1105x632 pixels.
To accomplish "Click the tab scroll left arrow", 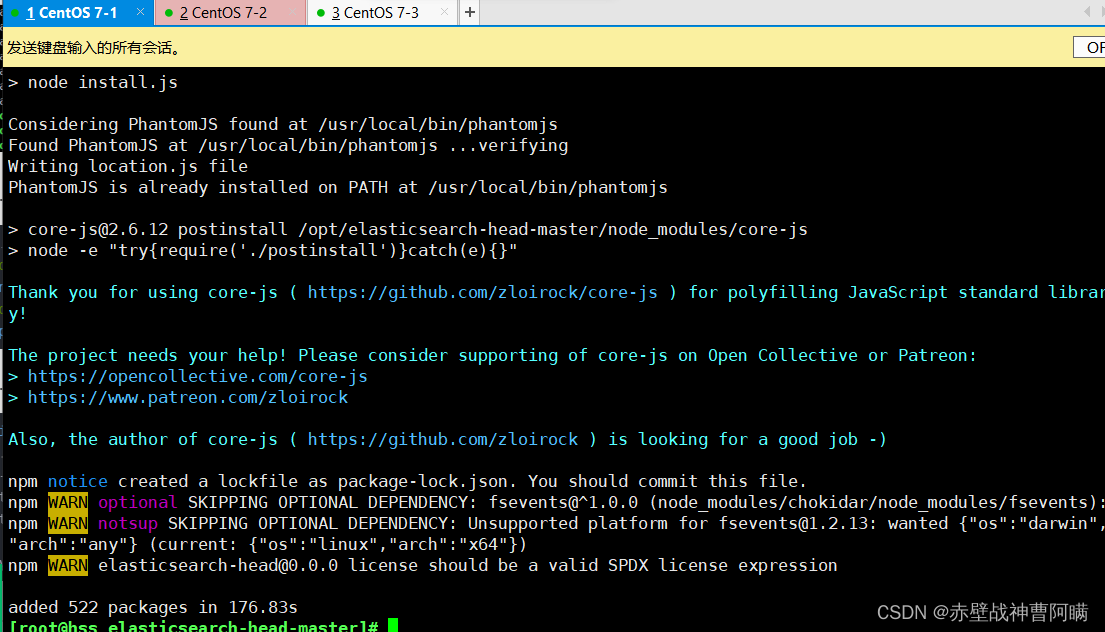I will point(1086,12).
